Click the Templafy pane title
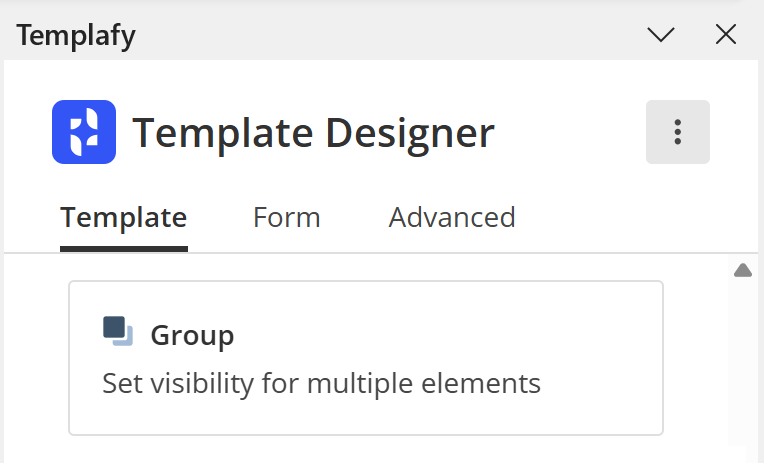This screenshot has height=463, width=764. [76, 36]
